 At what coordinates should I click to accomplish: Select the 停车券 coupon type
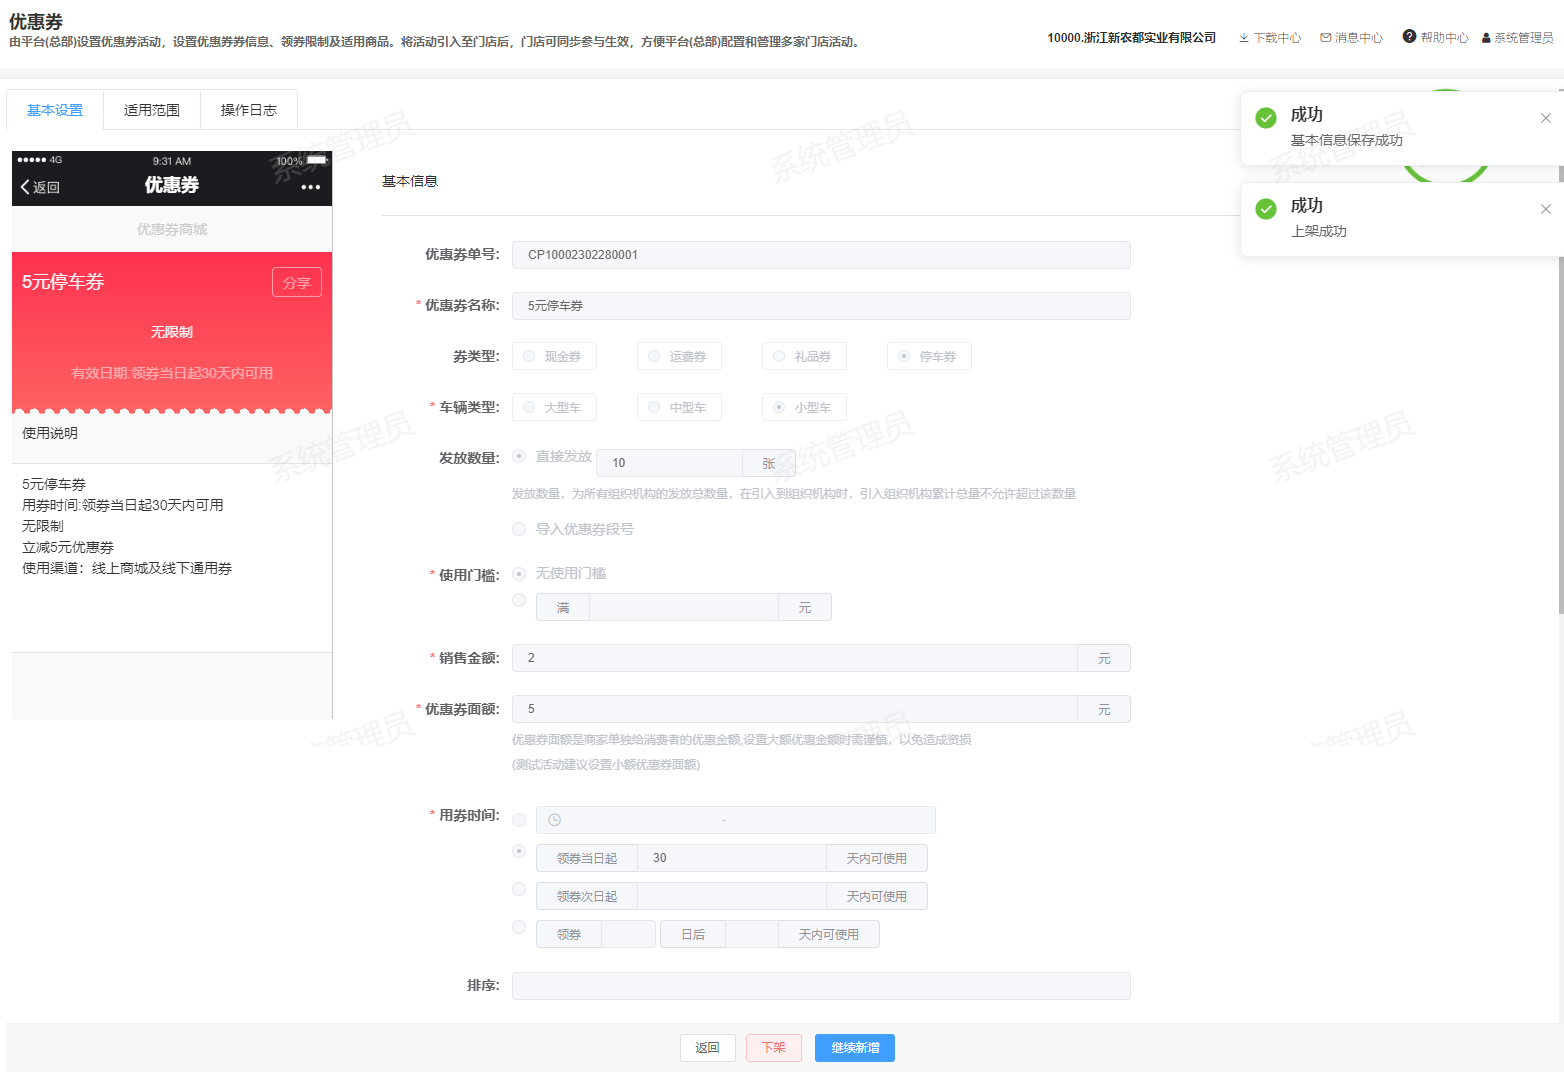[x=929, y=356]
